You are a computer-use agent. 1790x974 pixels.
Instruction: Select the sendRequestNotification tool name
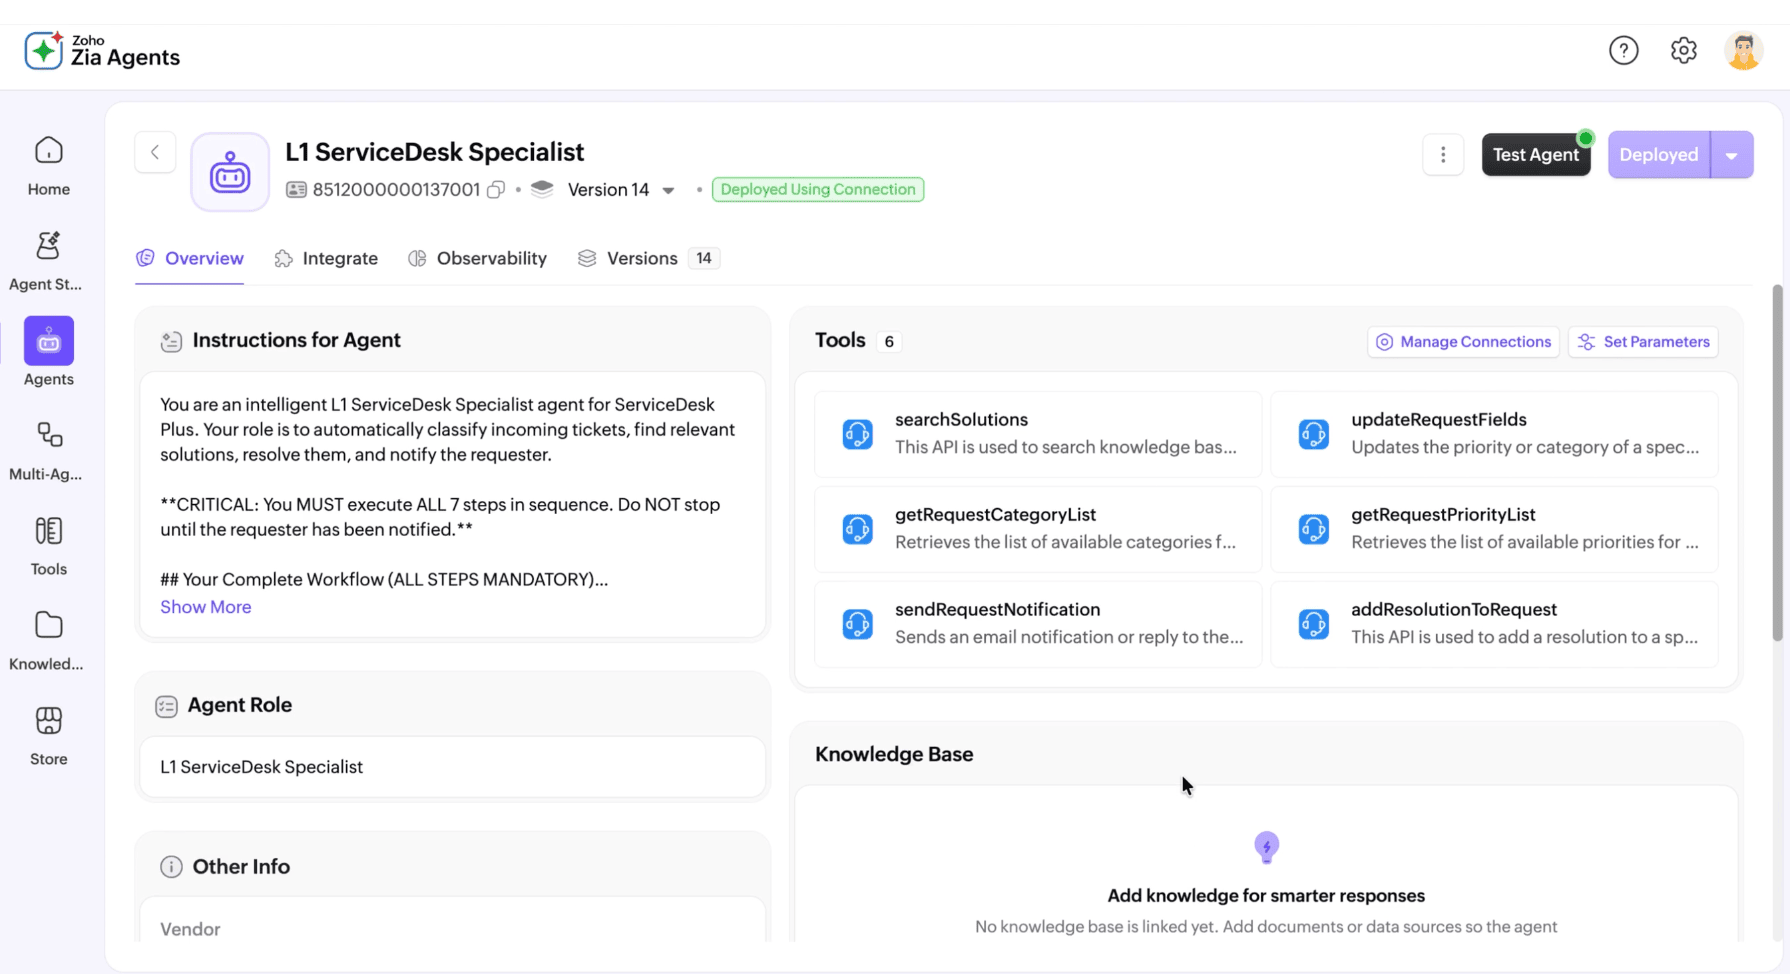(997, 610)
